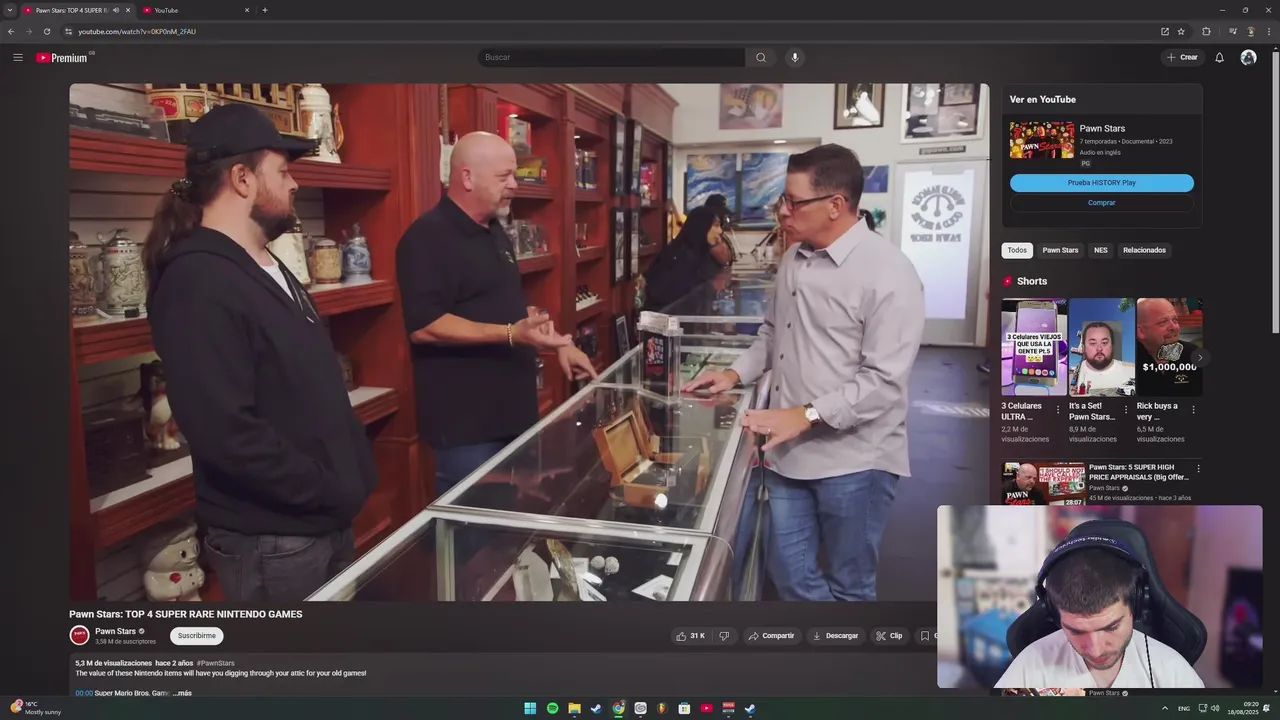Open the Rick buys a very short thumbnail
Screen dimensions: 1280x720
pyautogui.click(x=1169, y=347)
